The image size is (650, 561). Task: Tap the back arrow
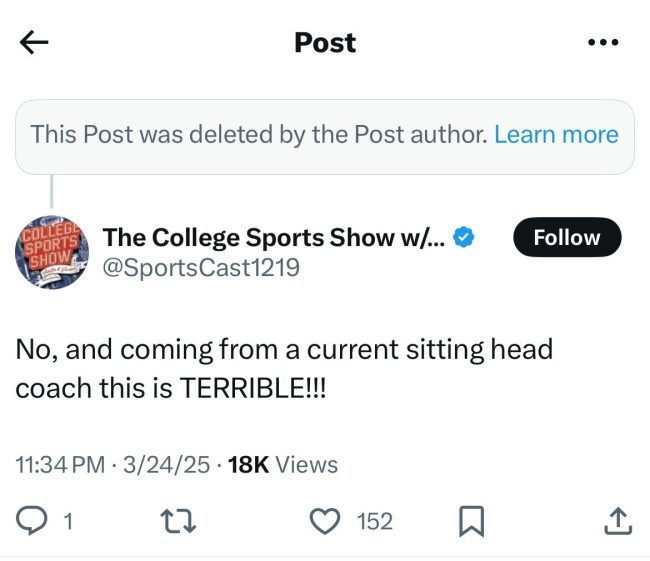click(x=34, y=42)
